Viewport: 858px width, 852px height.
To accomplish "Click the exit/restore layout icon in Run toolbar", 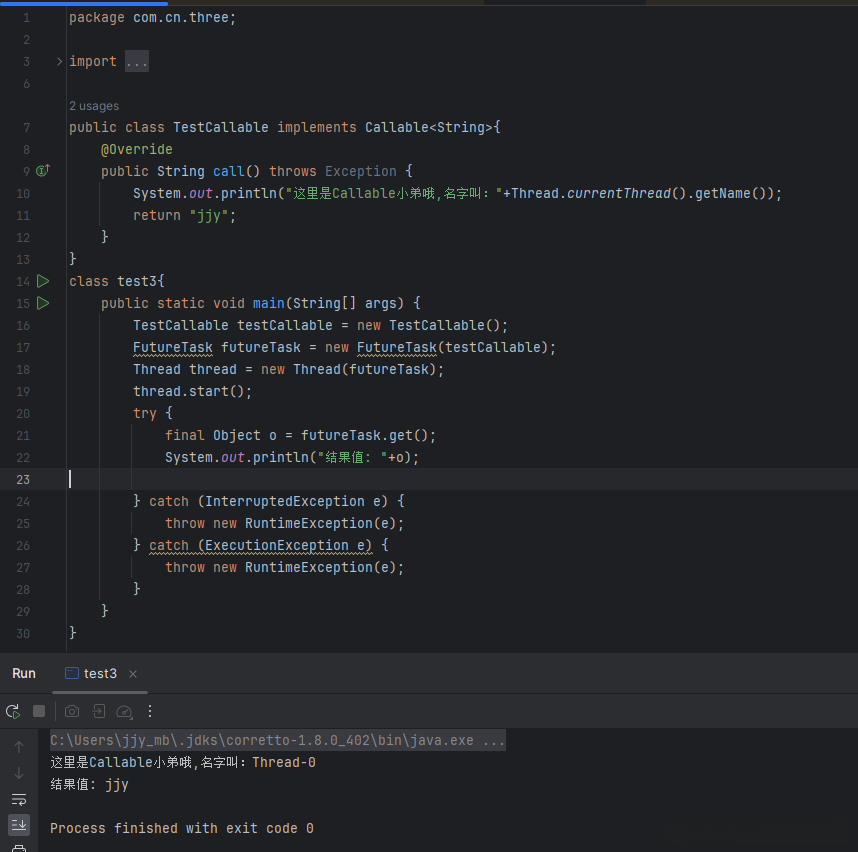I will click(x=98, y=711).
